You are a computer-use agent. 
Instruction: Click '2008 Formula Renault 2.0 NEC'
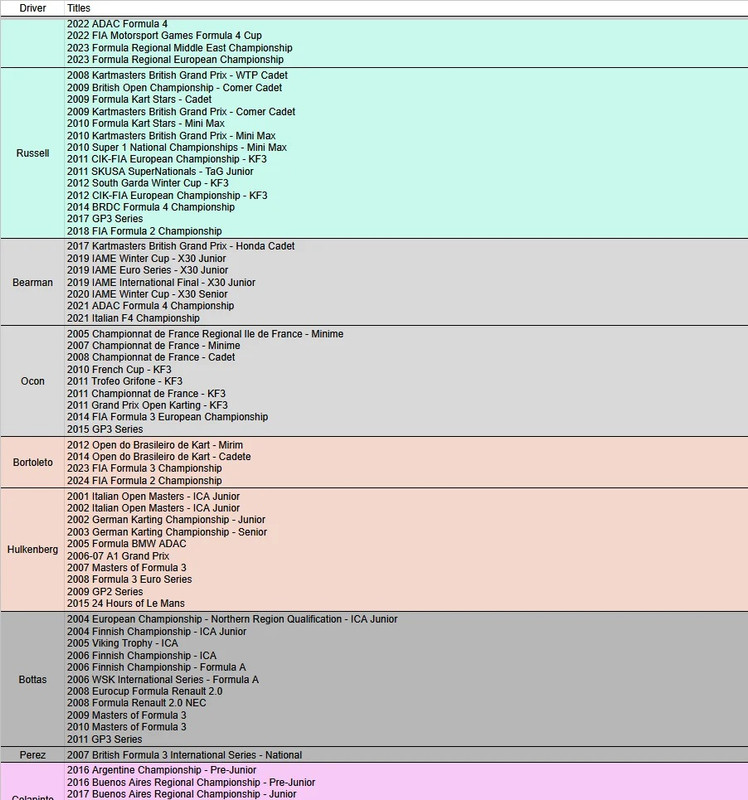pos(136,704)
